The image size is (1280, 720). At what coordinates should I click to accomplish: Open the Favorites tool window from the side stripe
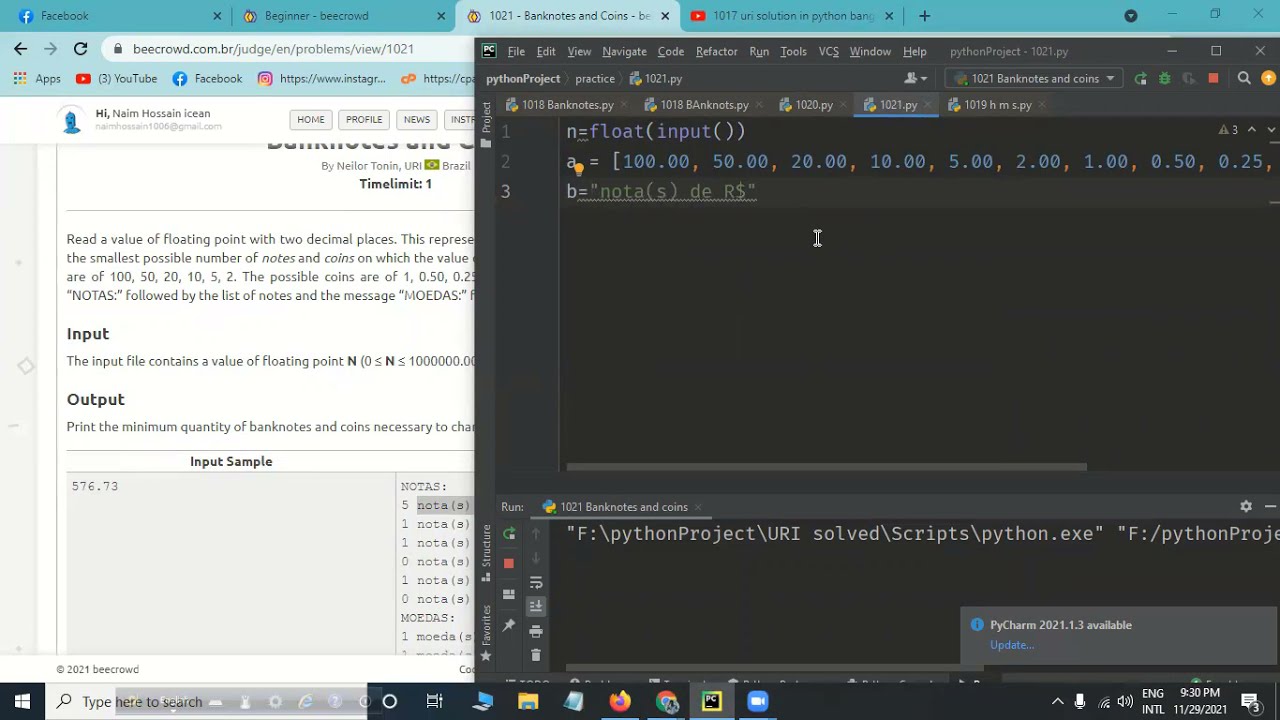pos(486,632)
